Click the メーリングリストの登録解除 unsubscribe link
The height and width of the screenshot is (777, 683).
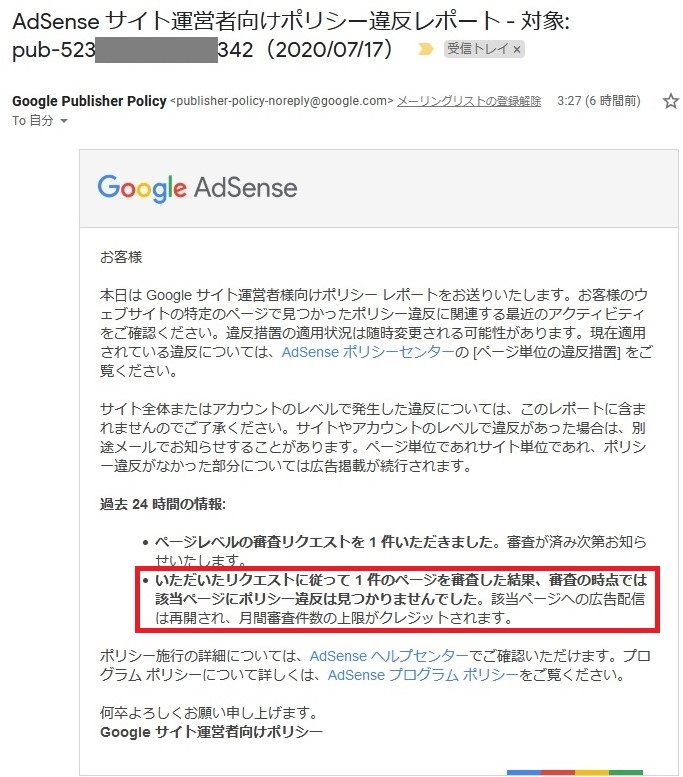469,101
